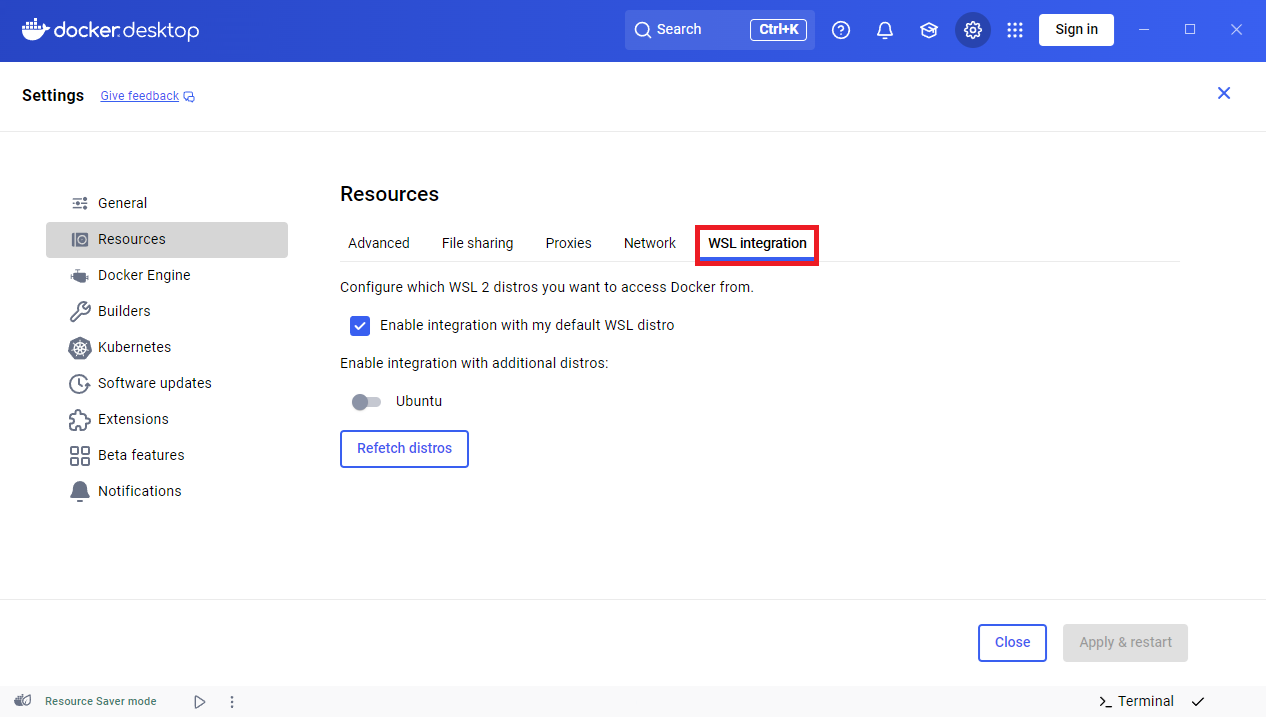Open the Give feedback link
The height and width of the screenshot is (717, 1266).
(139, 95)
